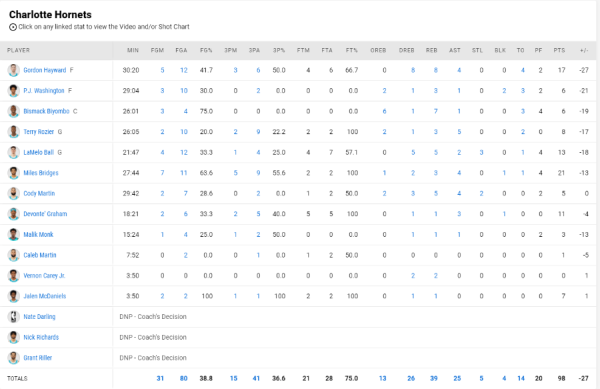Image resolution: width=600 pixels, height=389 pixels.
Task: View Miles Bridges' 7 field goals made
Action: (x=162, y=173)
